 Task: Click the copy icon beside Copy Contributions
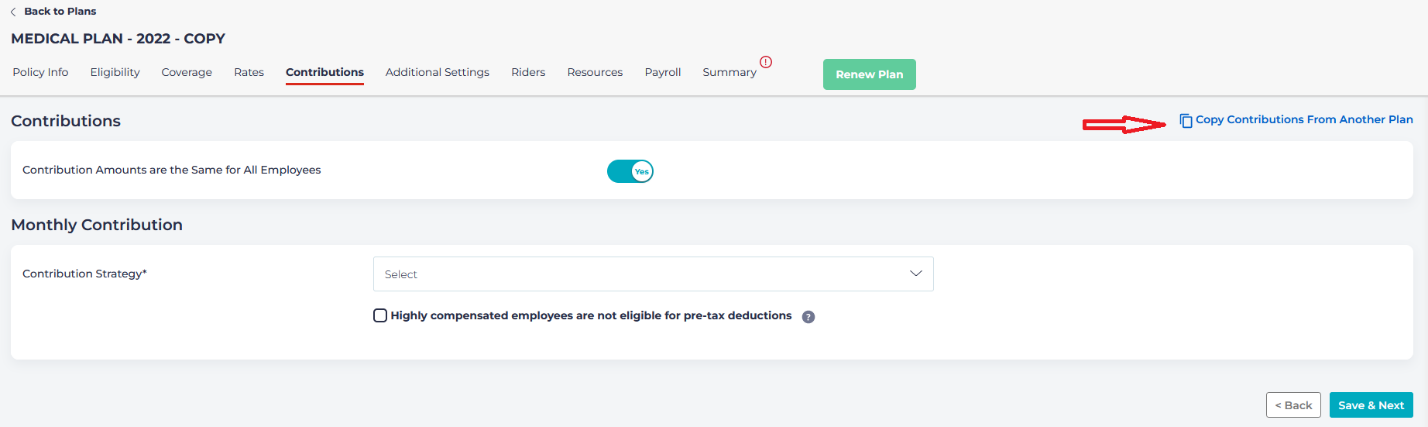coord(1186,120)
